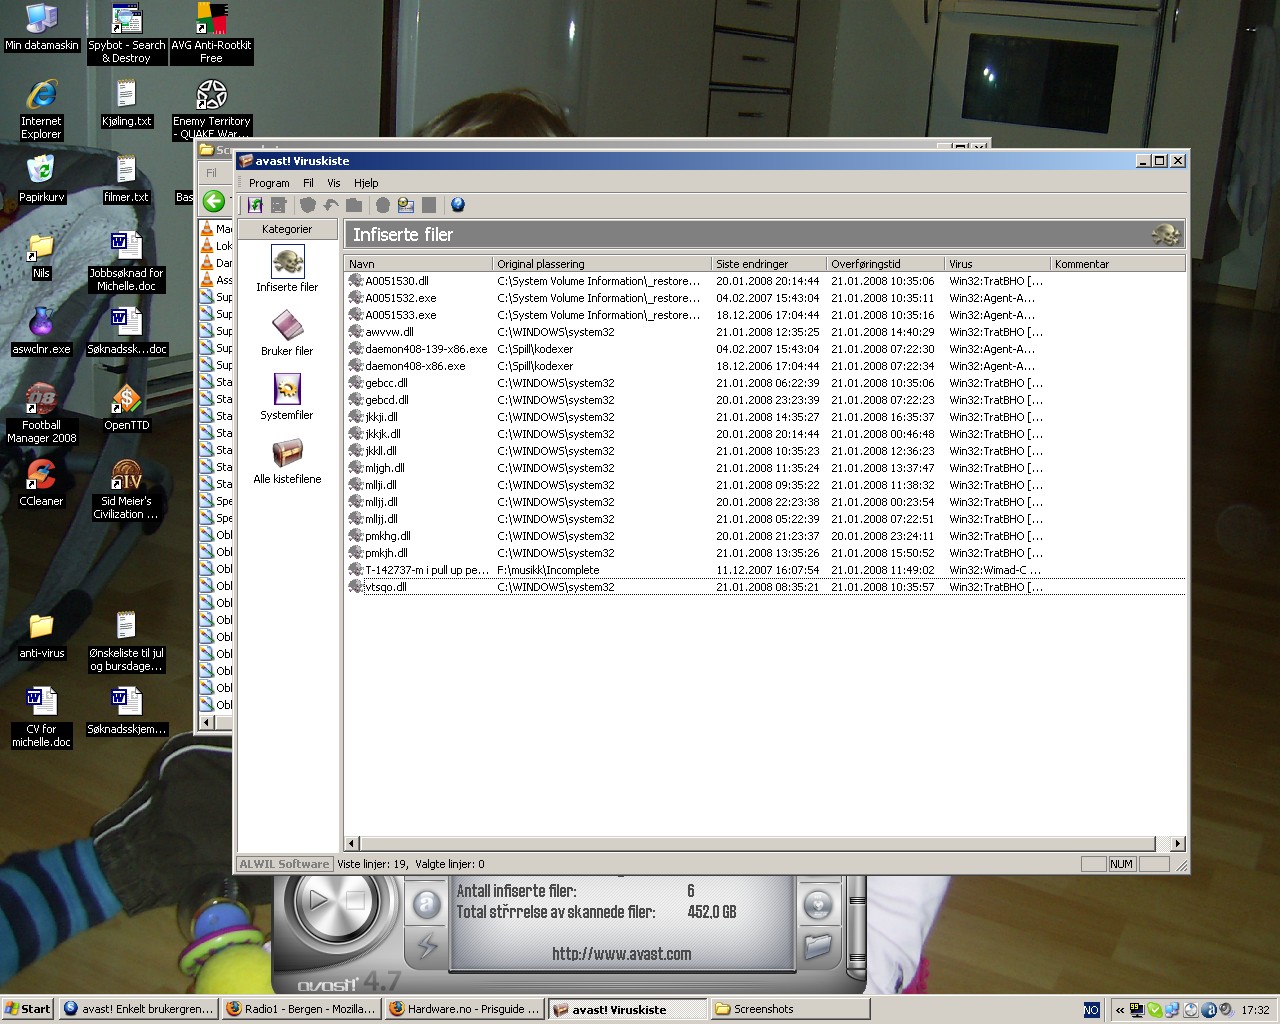1280x1024 pixels.
Task: Open the Vis menu
Action: pyautogui.click(x=334, y=183)
